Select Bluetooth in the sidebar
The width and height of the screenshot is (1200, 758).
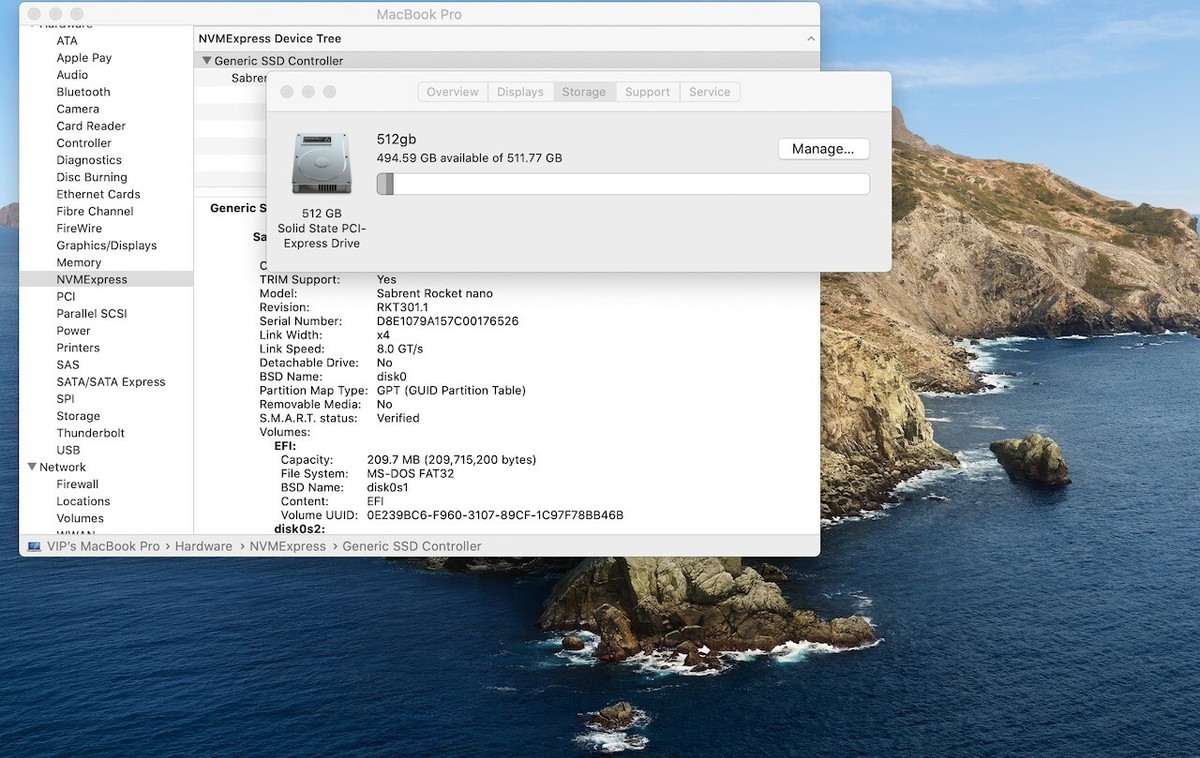pos(83,92)
